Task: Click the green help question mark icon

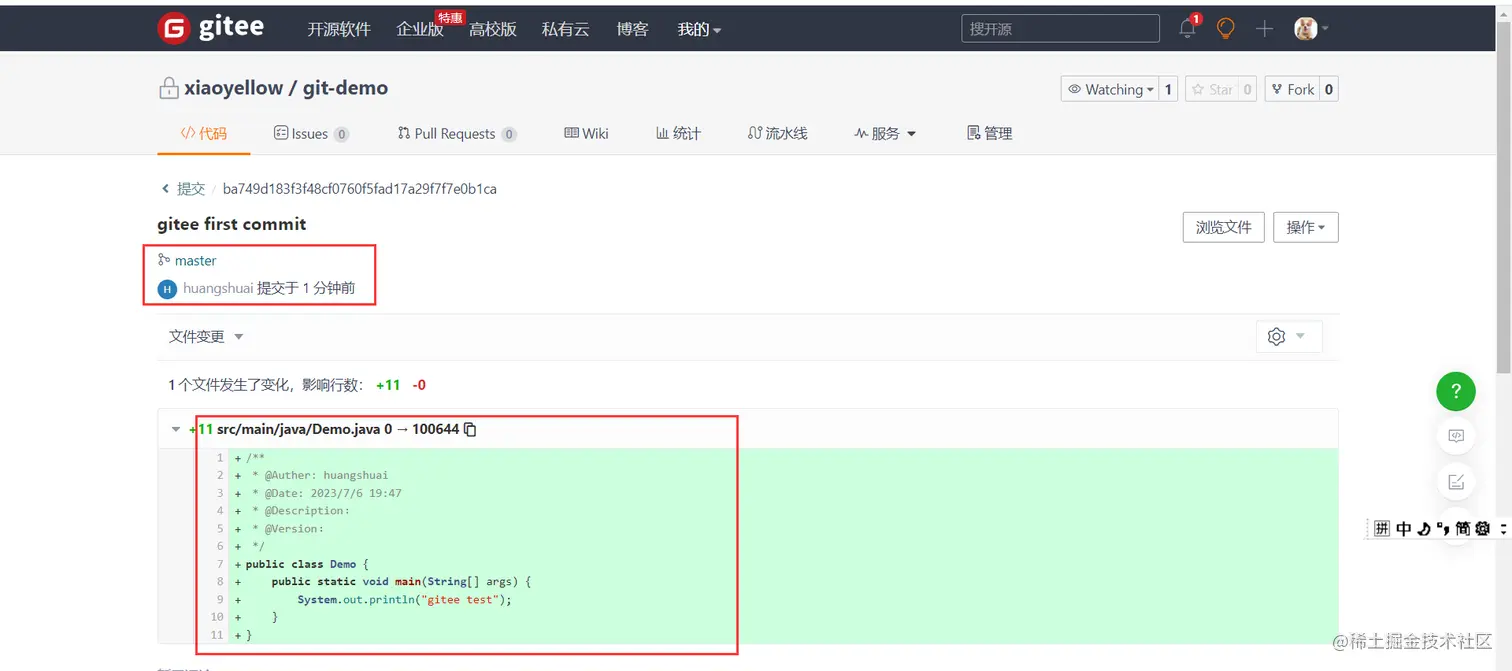Action: coord(1456,391)
